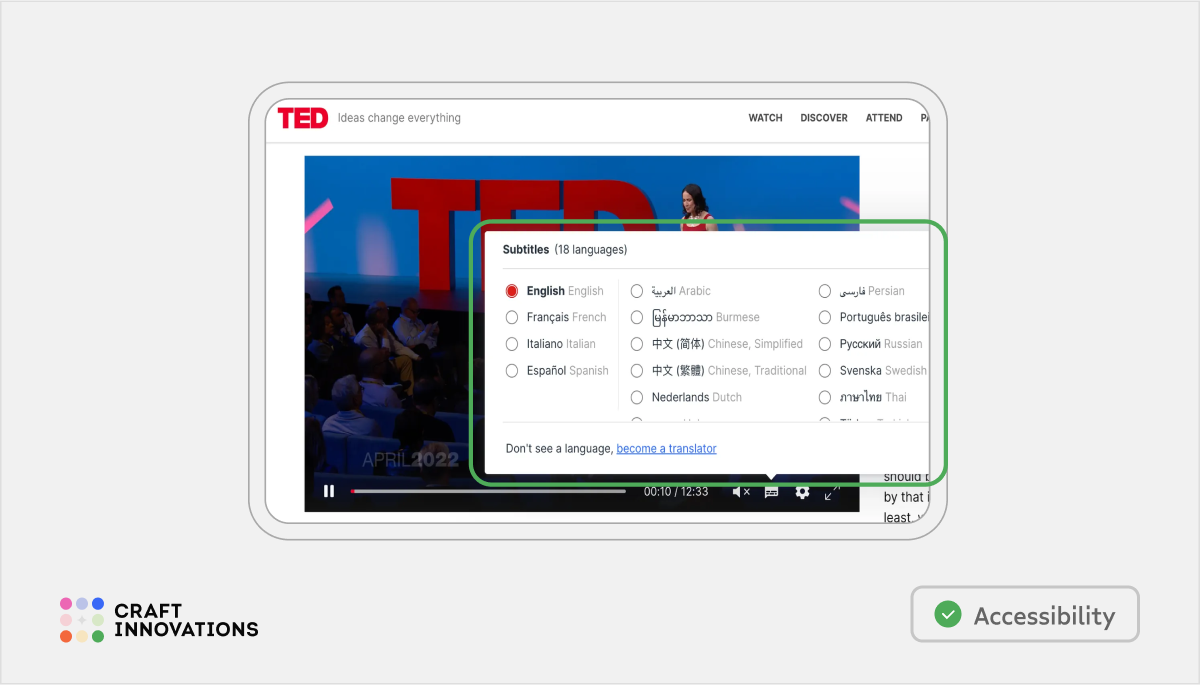Open the DISCOVER menu
The image size is (1200, 685).
click(x=823, y=118)
